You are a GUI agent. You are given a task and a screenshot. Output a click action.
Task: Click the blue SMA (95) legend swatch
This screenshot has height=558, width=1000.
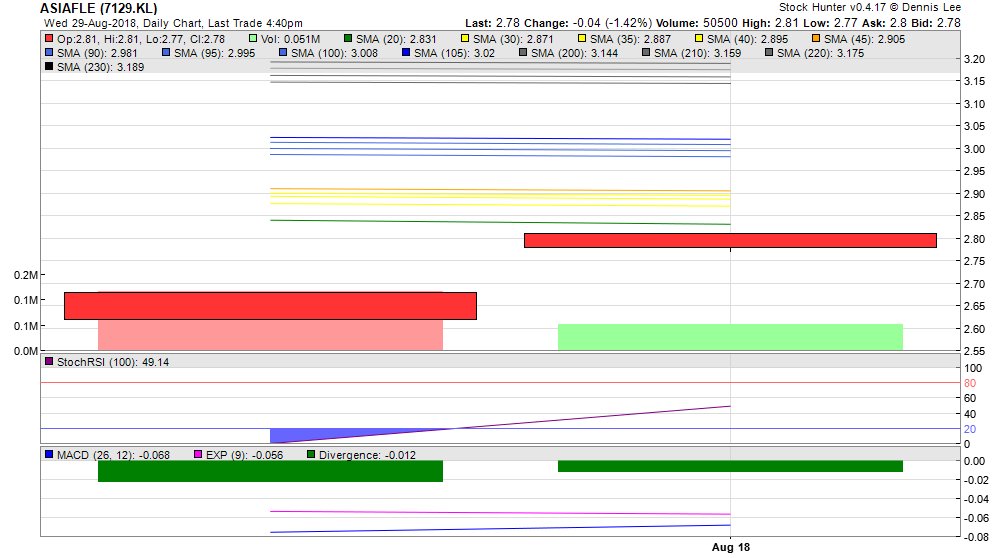point(166,53)
